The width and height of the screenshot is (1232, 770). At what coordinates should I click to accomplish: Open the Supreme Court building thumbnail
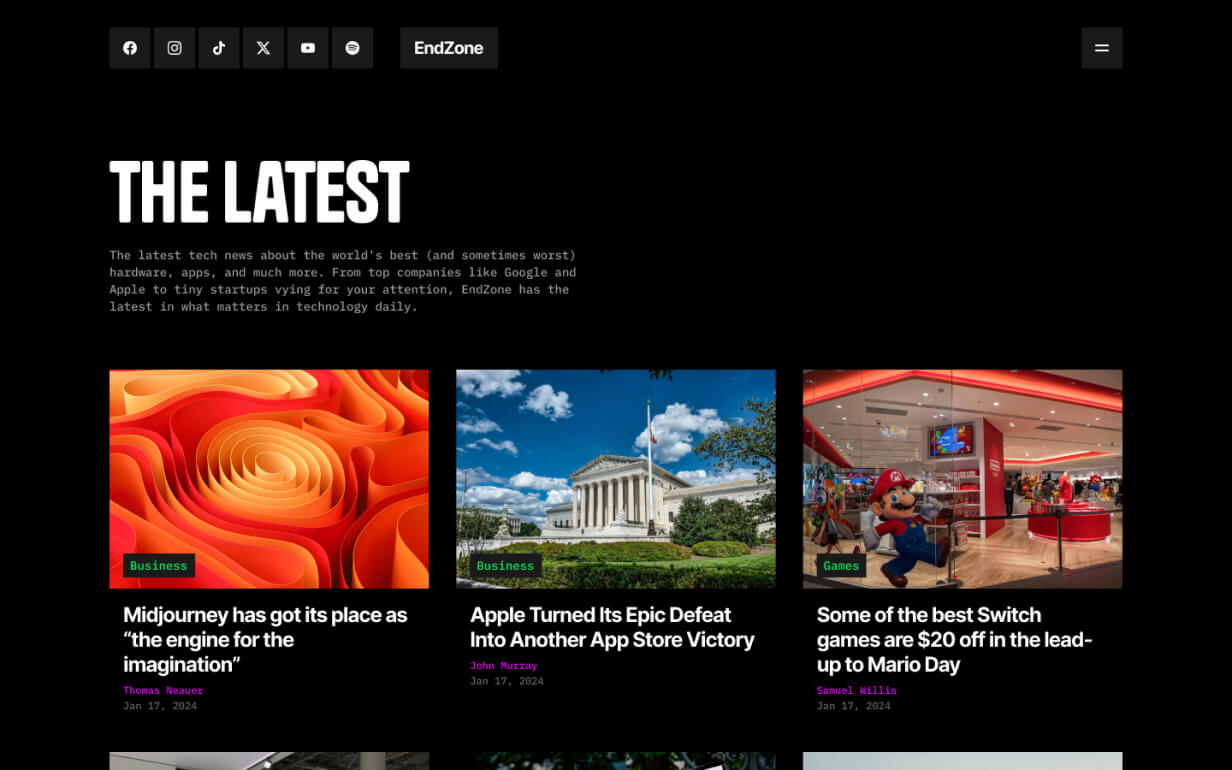coord(616,479)
